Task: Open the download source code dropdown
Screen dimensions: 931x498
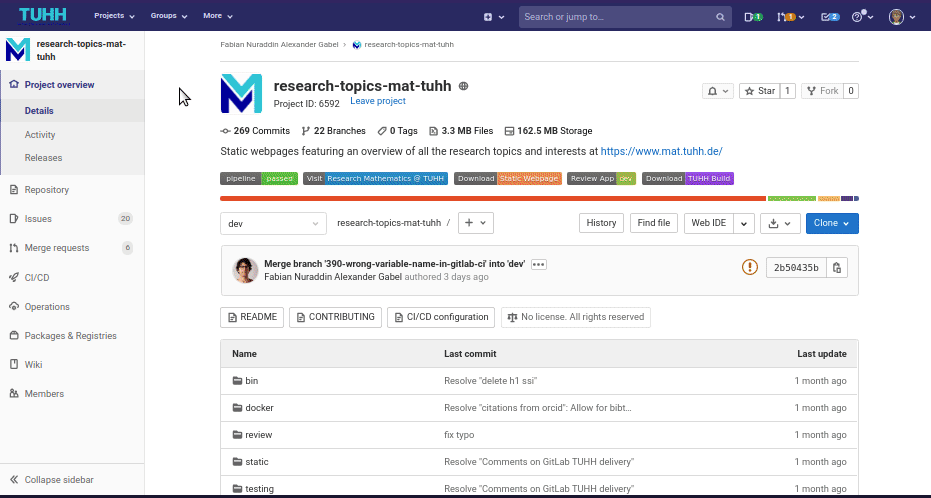Action: [780, 223]
